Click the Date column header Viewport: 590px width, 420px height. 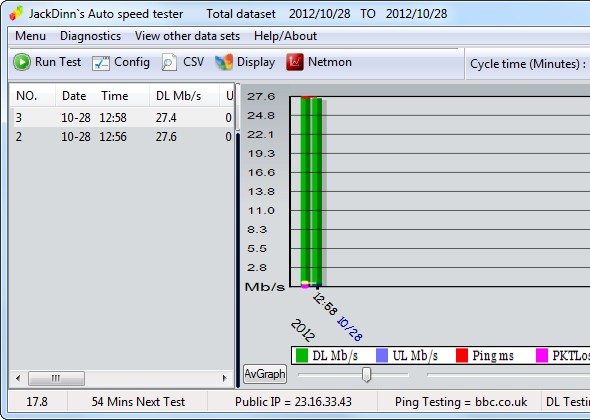pos(74,96)
